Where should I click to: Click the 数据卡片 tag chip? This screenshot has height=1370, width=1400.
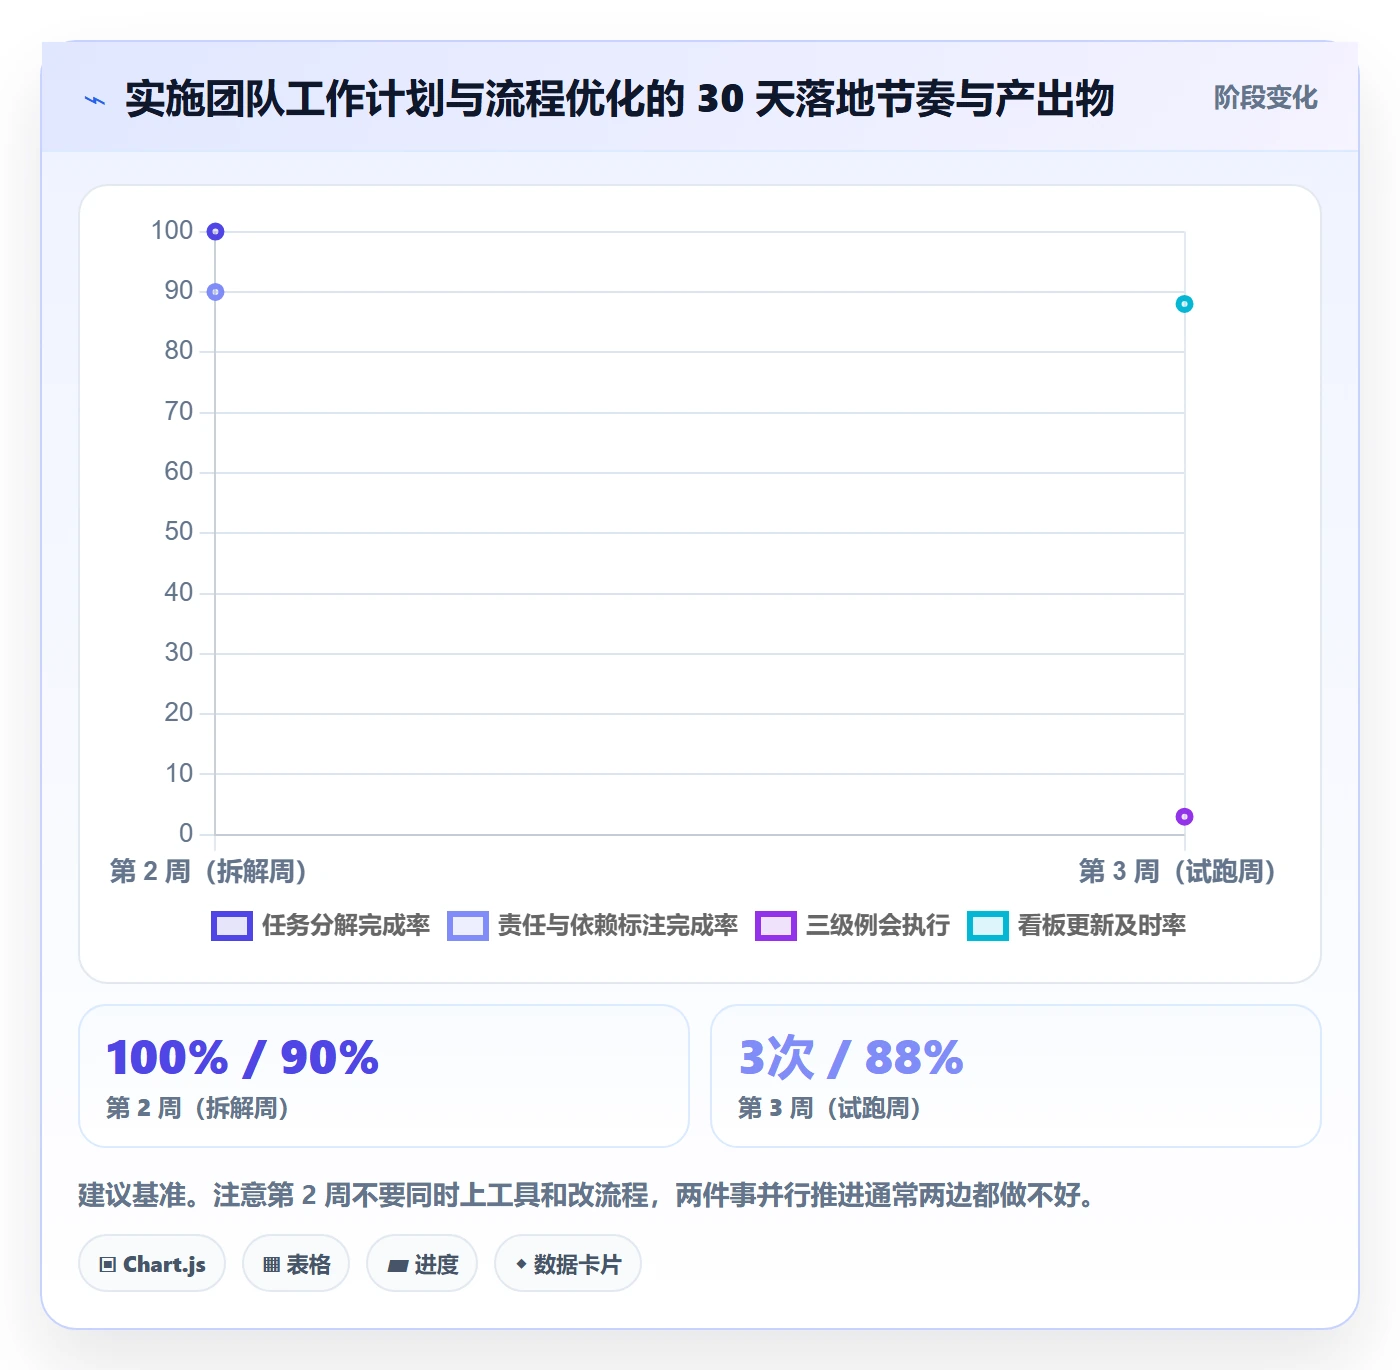coord(568,1264)
